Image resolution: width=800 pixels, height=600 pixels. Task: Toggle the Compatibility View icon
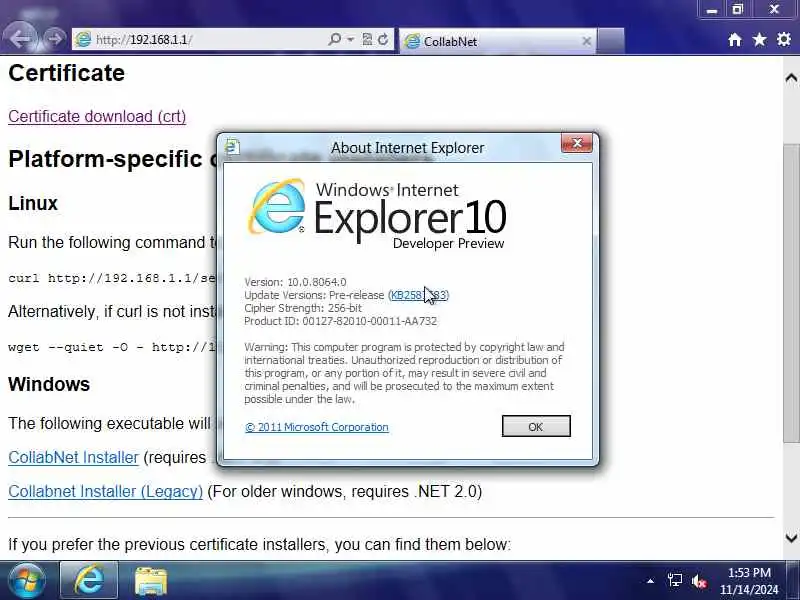(x=367, y=39)
